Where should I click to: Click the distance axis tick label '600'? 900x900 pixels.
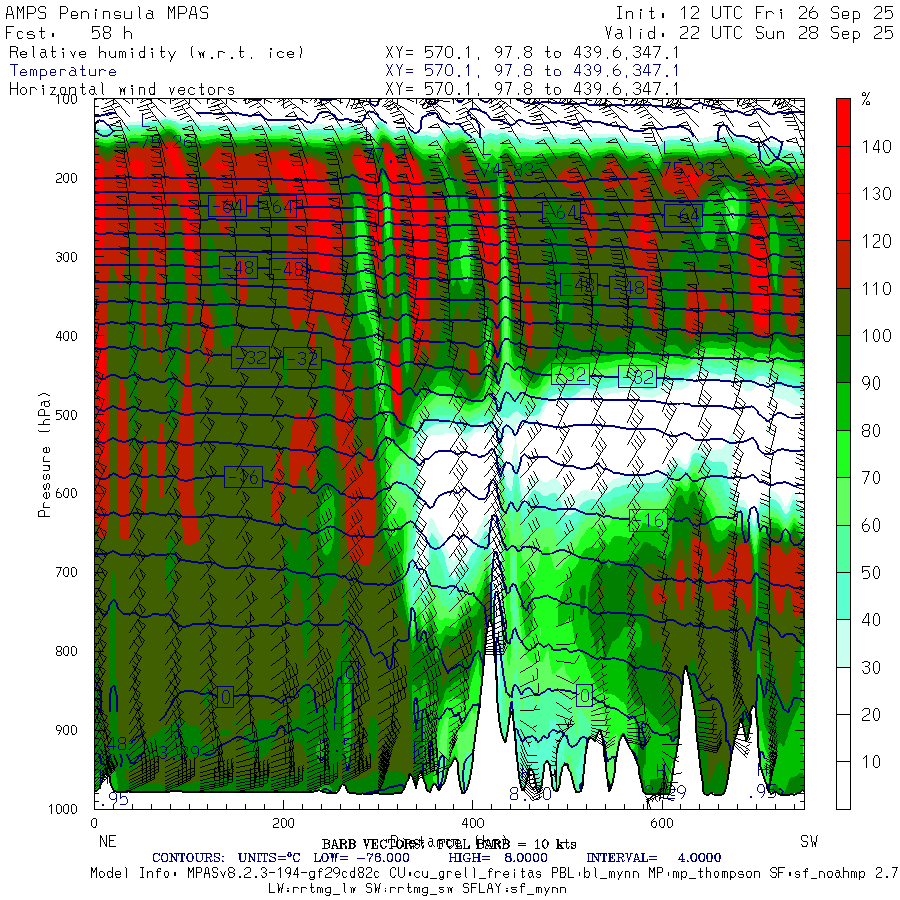click(x=661, y=823)
